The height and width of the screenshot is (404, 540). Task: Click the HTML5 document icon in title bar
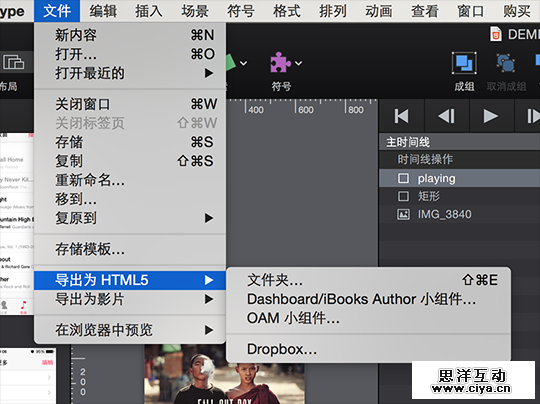point(496,34)
